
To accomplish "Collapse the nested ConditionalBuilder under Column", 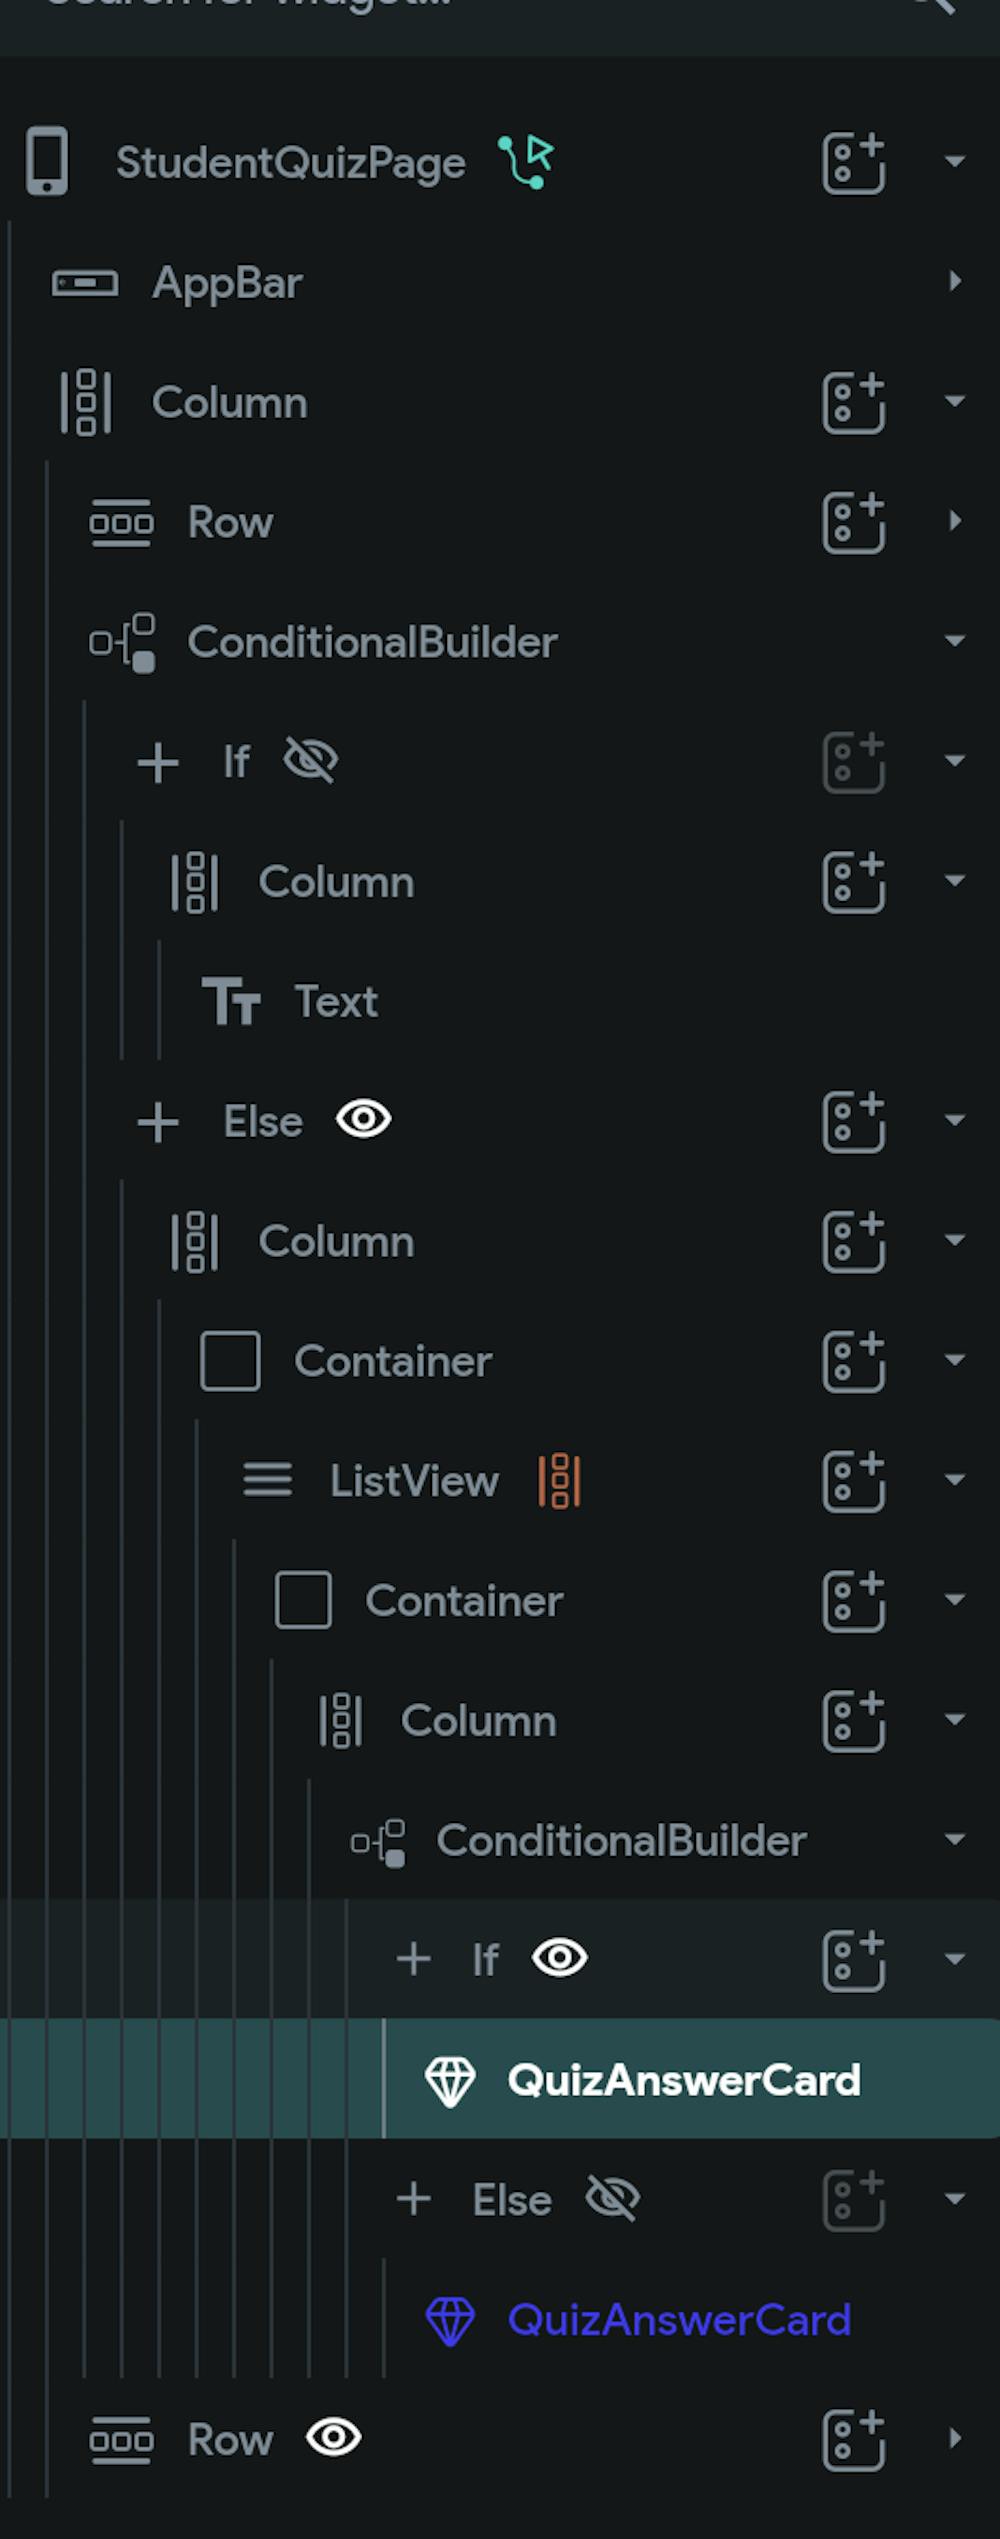I will (955, 1840).
